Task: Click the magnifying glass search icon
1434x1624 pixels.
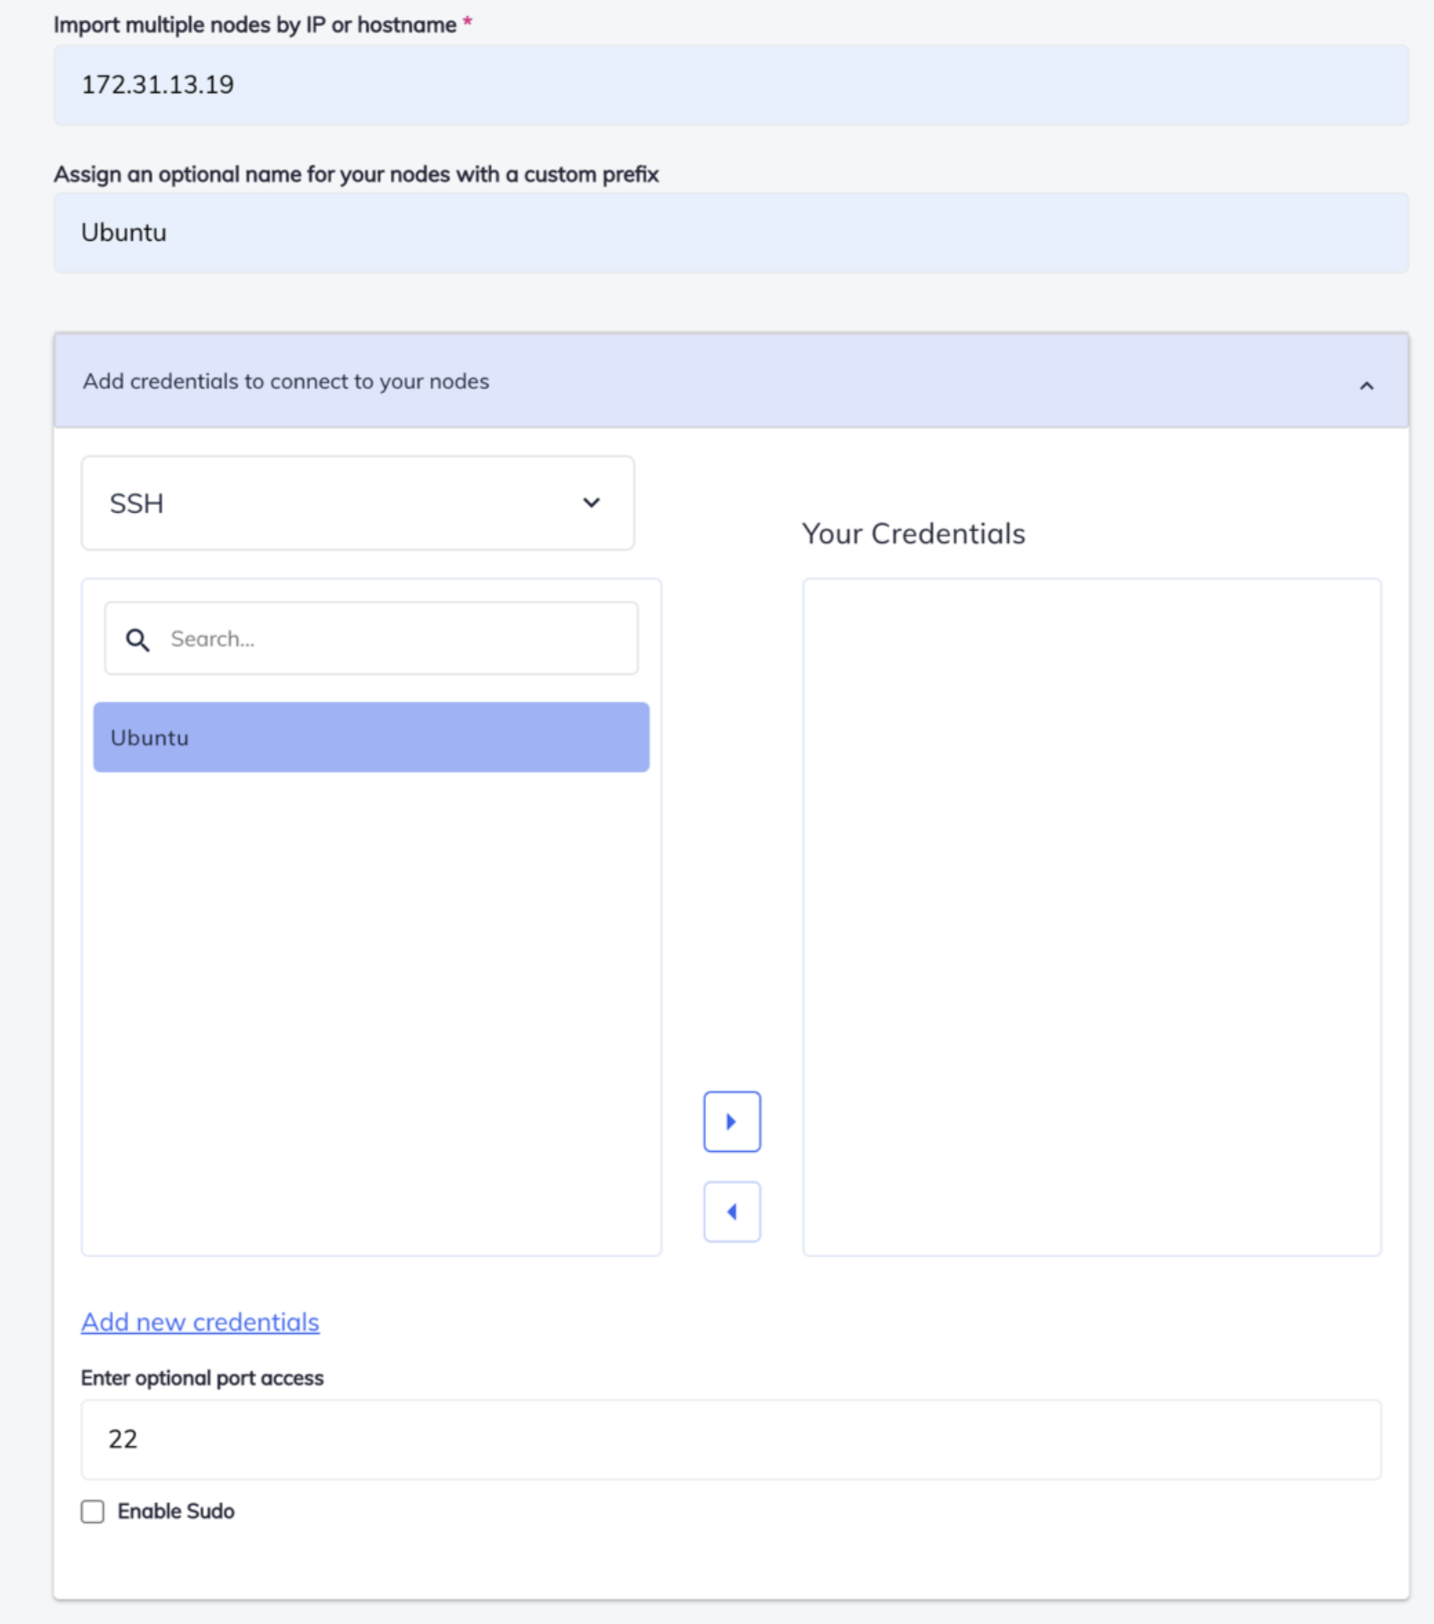Action: click(138, 640)
